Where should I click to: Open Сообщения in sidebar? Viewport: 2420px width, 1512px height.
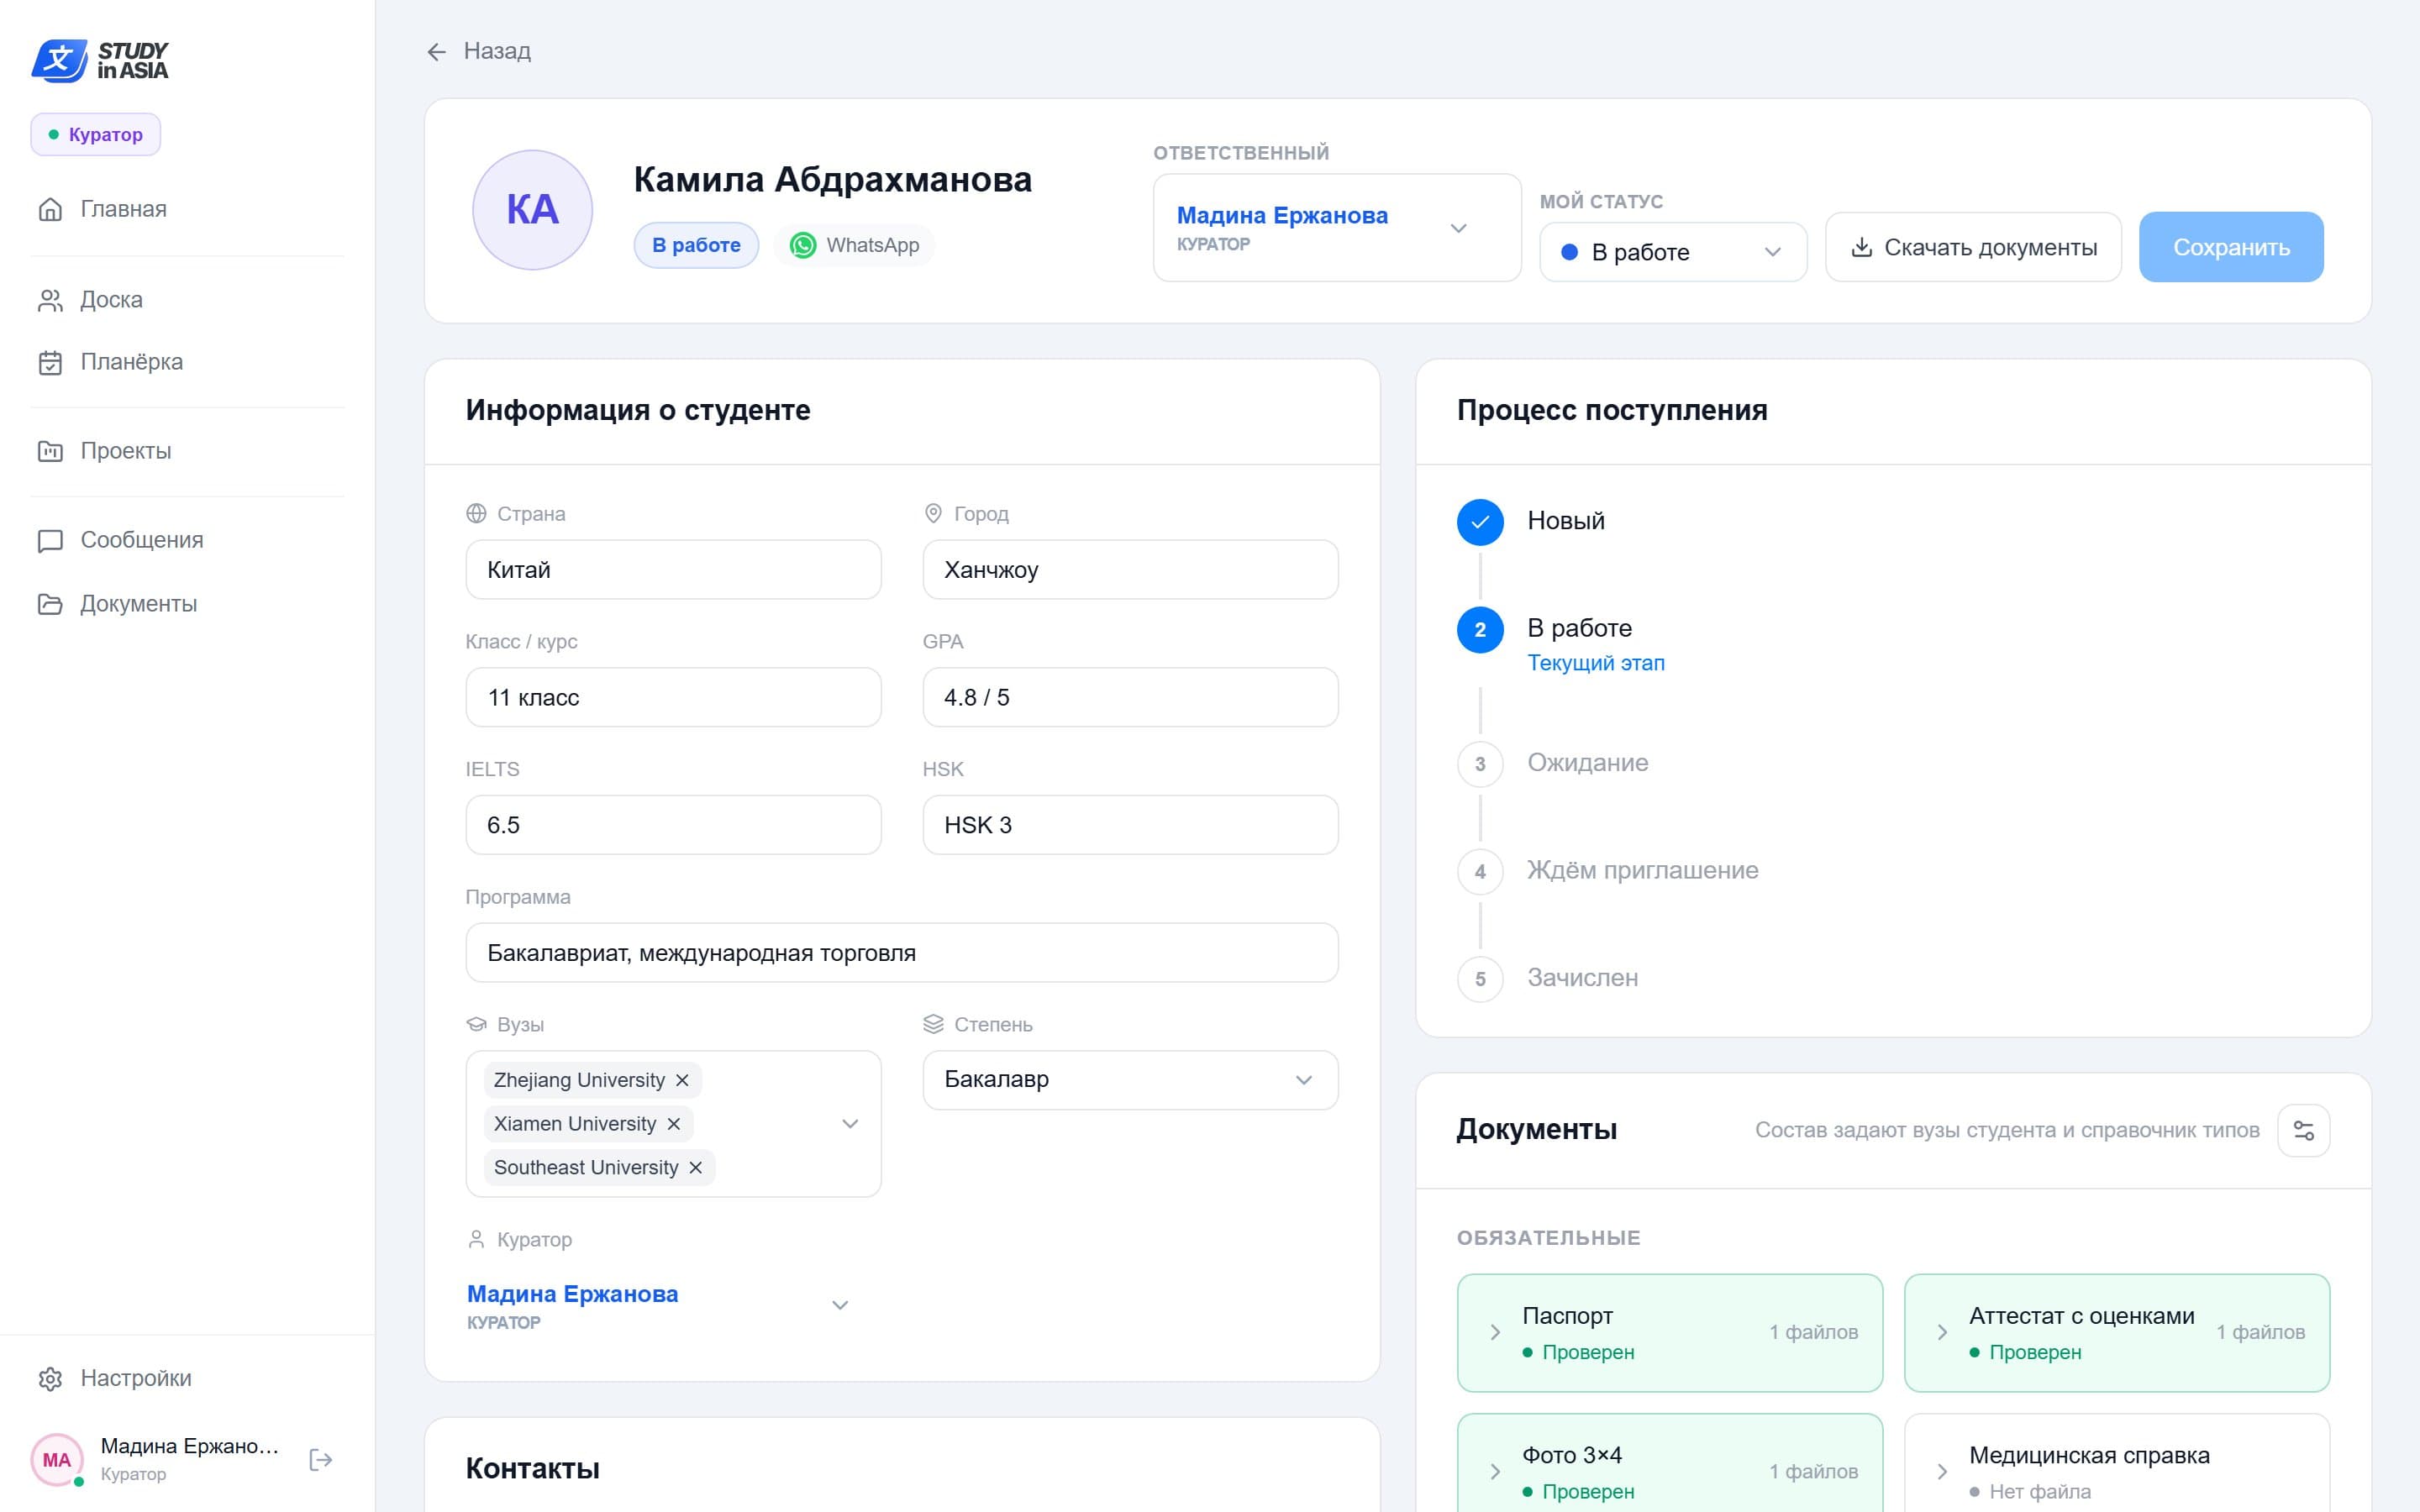click(x=187, y=540)
